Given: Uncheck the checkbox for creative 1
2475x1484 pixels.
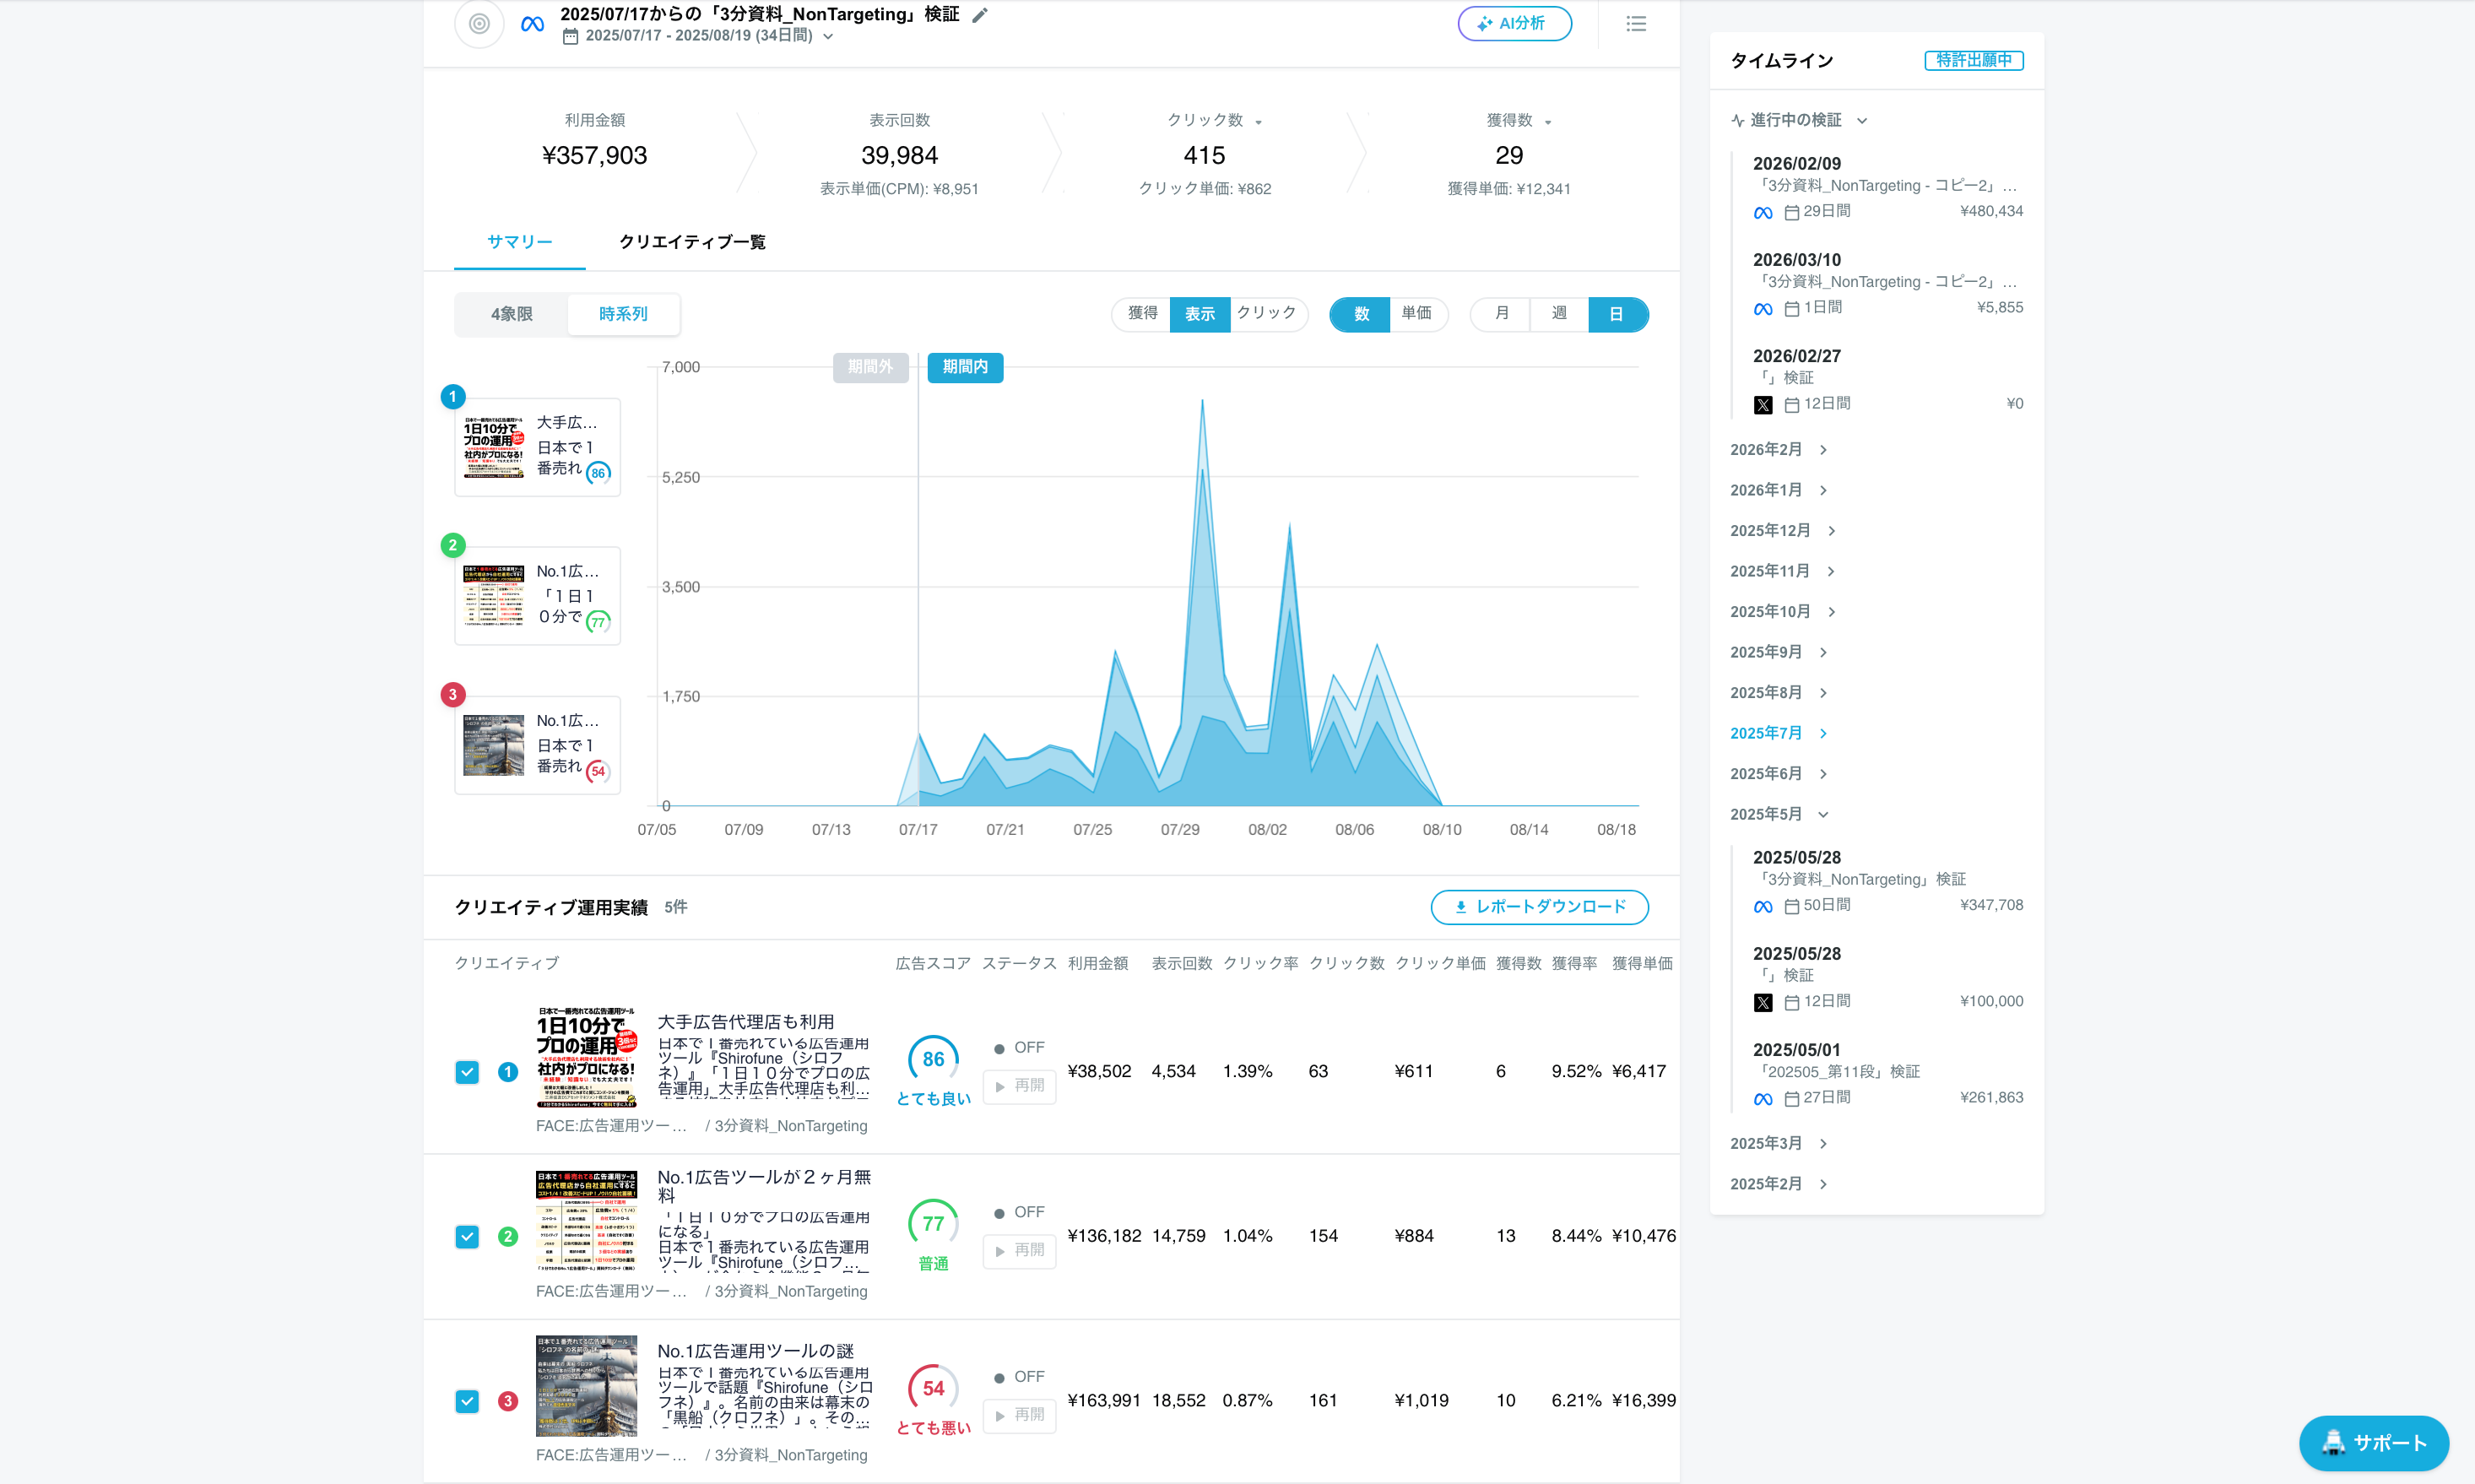Looking at the screenshot, I should (467, 1072).
